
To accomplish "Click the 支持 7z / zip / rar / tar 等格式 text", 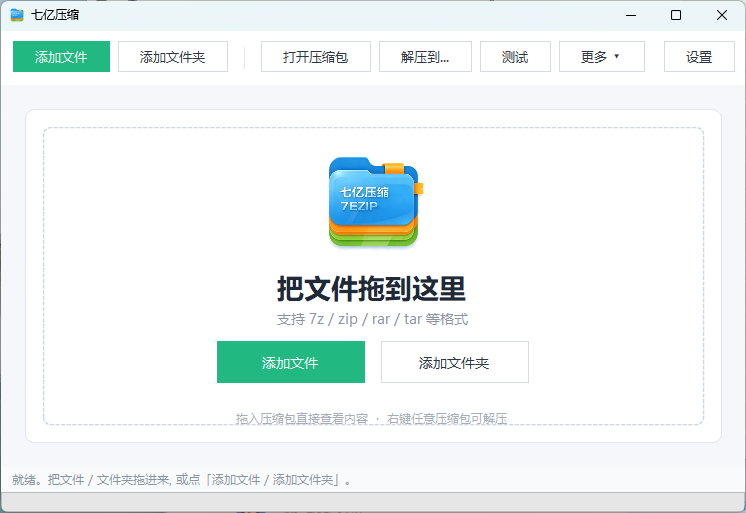I will tap(373, 319).
